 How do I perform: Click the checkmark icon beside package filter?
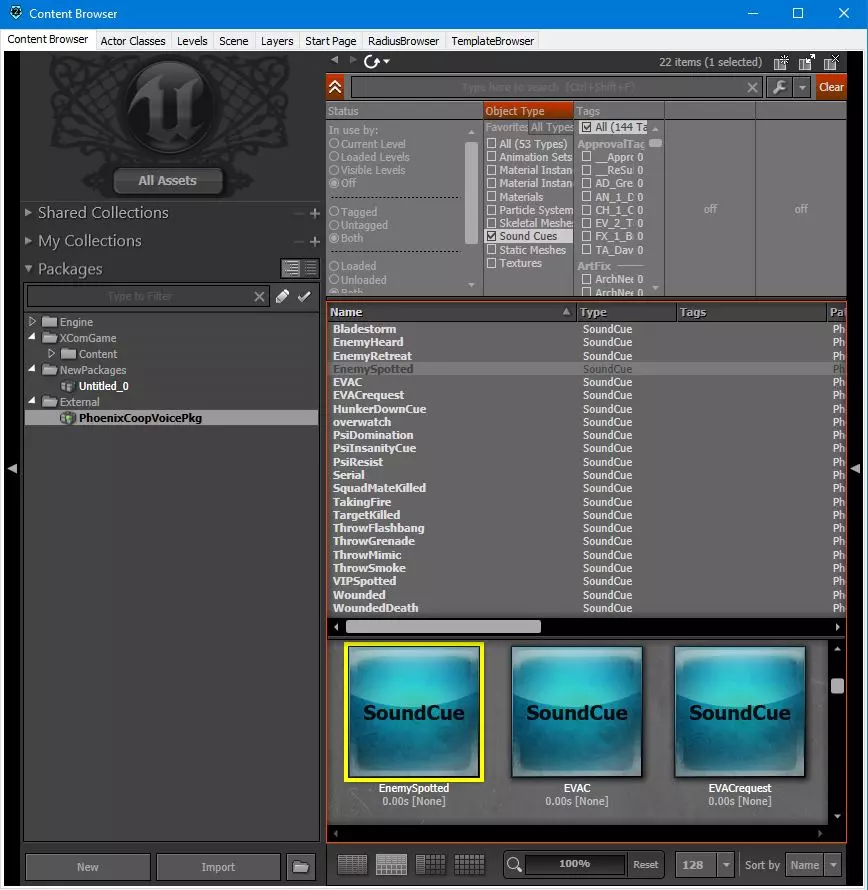click(304, 296)
